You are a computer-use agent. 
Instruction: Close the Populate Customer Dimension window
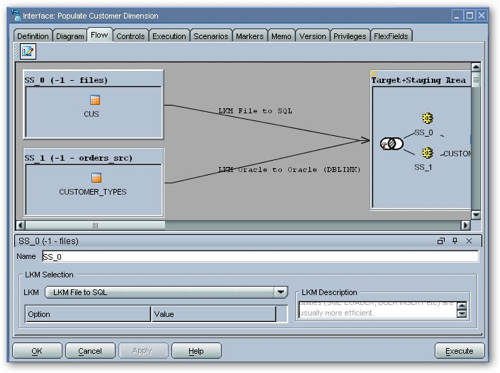[x=482, y=16]
